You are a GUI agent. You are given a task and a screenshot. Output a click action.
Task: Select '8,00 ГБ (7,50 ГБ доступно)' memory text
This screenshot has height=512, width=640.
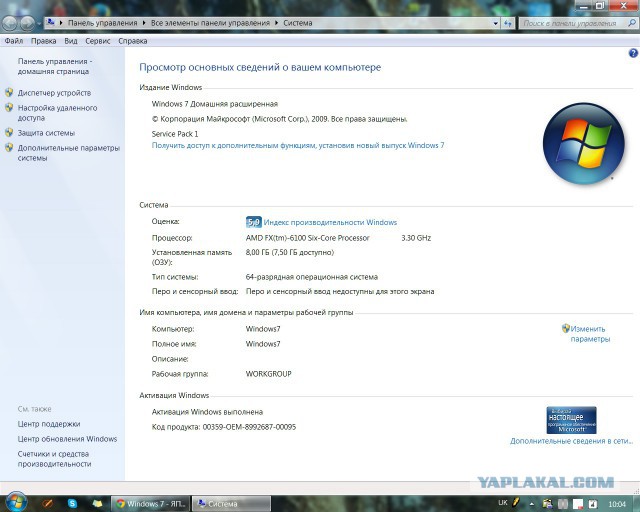point(290,252)
